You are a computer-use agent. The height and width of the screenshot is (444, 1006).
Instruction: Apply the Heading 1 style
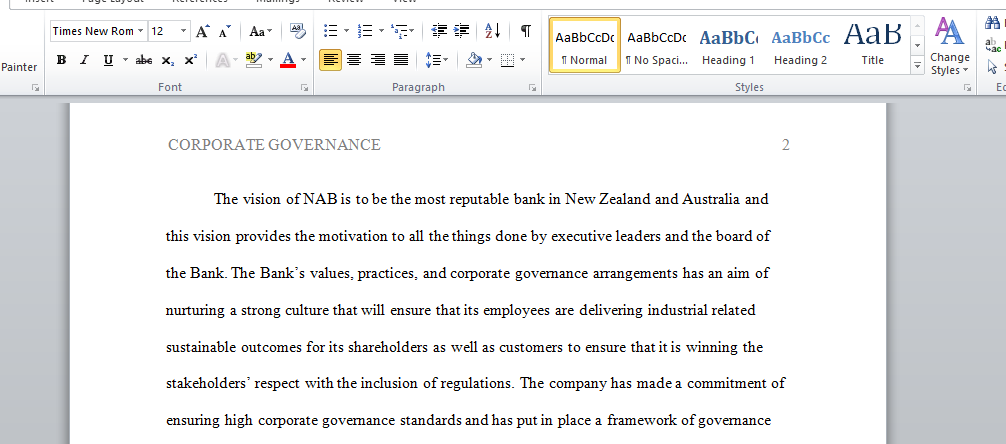[728, 45]
